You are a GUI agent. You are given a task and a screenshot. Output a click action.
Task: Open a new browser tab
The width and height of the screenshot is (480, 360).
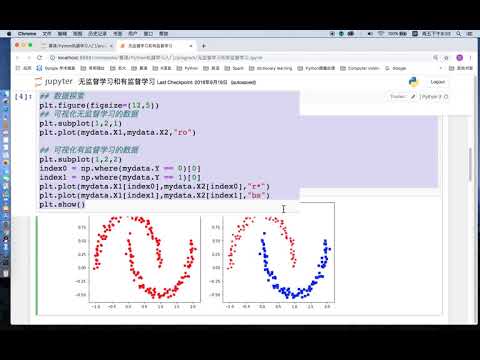(x=204, y=46)
